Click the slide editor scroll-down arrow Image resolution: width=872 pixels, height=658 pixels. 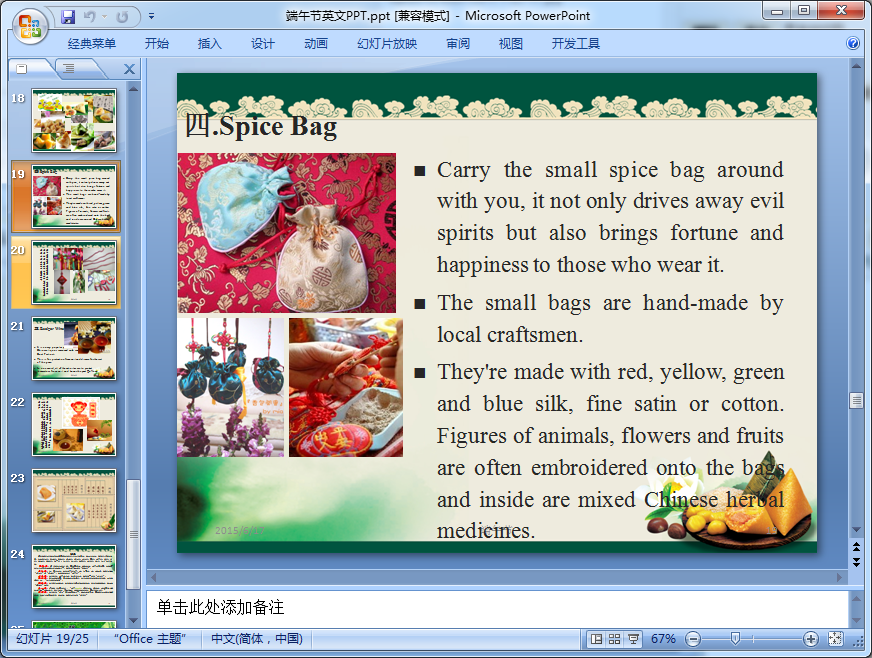point(856,530)
